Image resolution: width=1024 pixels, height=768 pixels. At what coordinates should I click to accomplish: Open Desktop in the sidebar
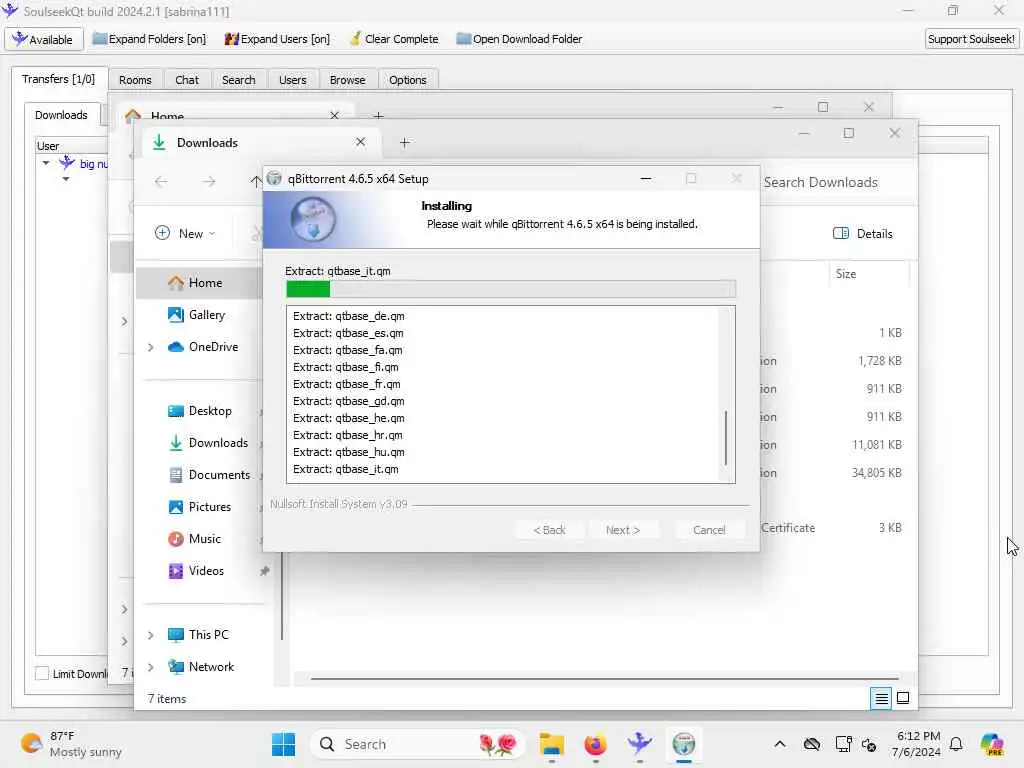tap(209, 411)
